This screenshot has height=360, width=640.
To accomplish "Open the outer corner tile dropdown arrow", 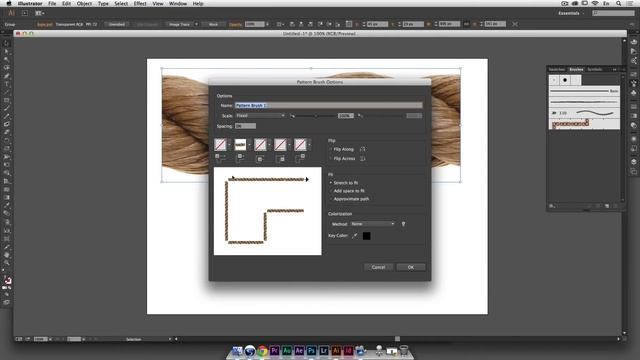I will coord(229,145).
